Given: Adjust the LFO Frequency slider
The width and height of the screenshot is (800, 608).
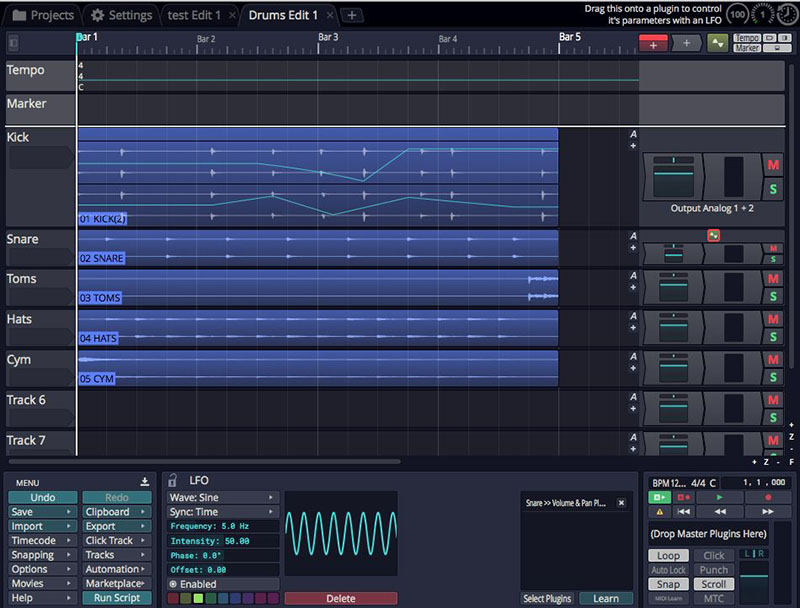Looking at the screenshot, I should click(x=223, y=526).
